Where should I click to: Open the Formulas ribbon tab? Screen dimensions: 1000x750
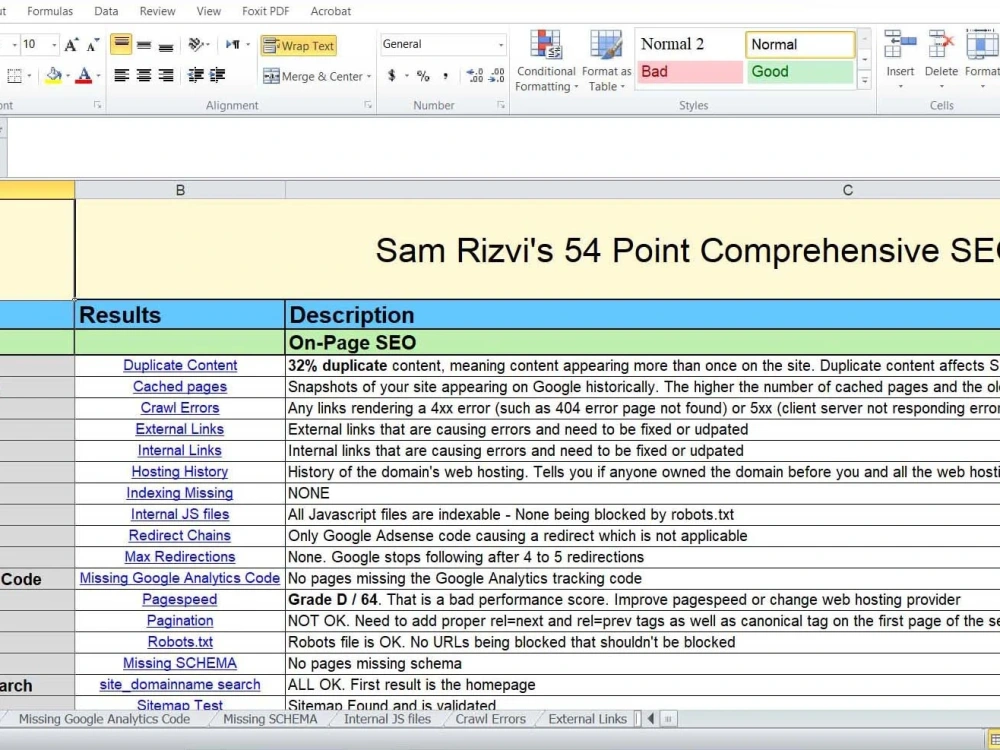click(x=50, y=11)
